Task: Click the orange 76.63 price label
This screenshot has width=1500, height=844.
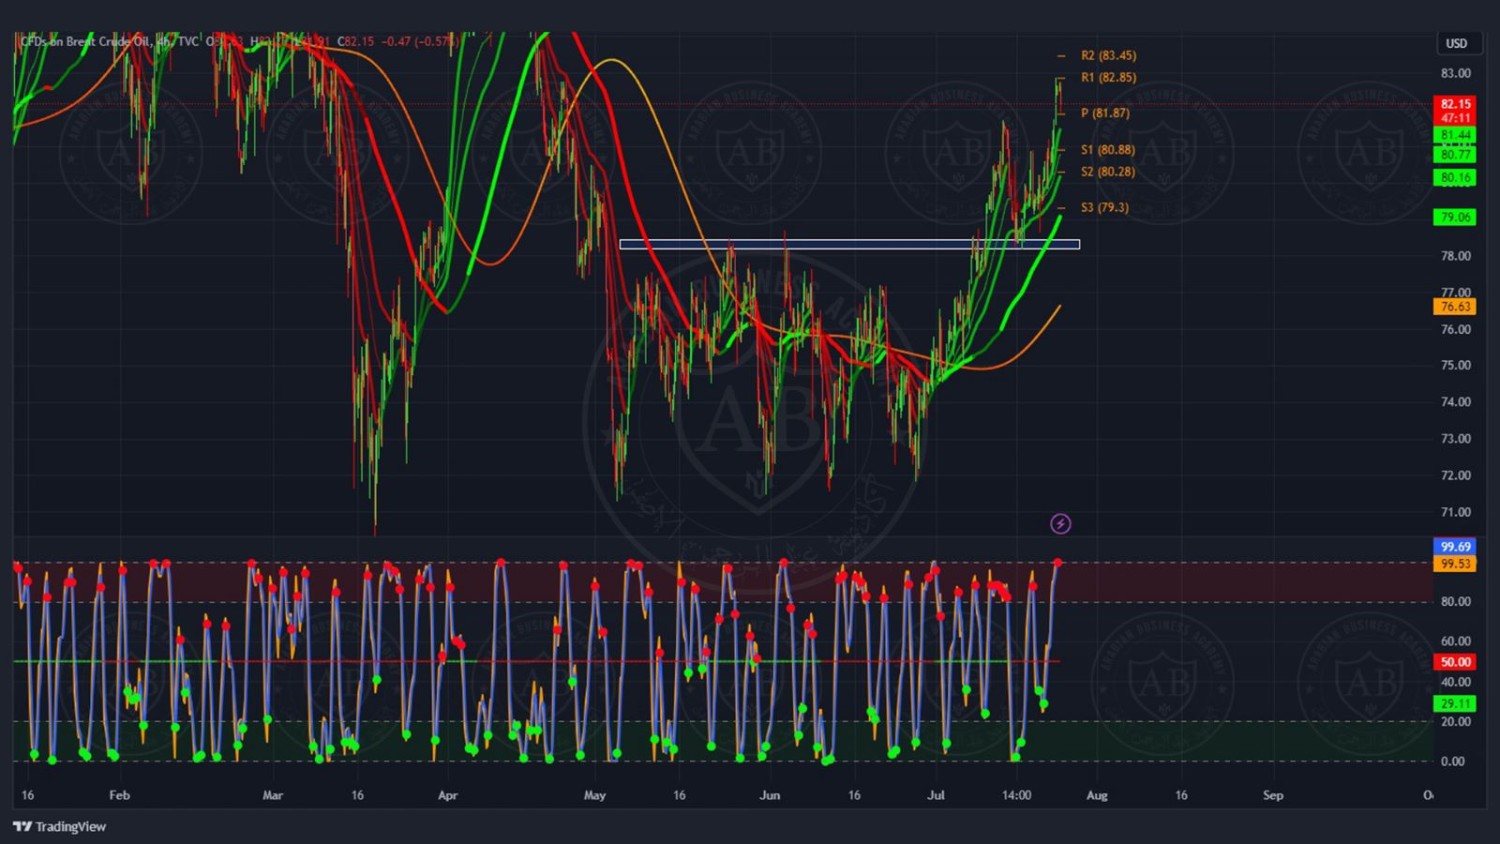Action: tap(1455, 307)
